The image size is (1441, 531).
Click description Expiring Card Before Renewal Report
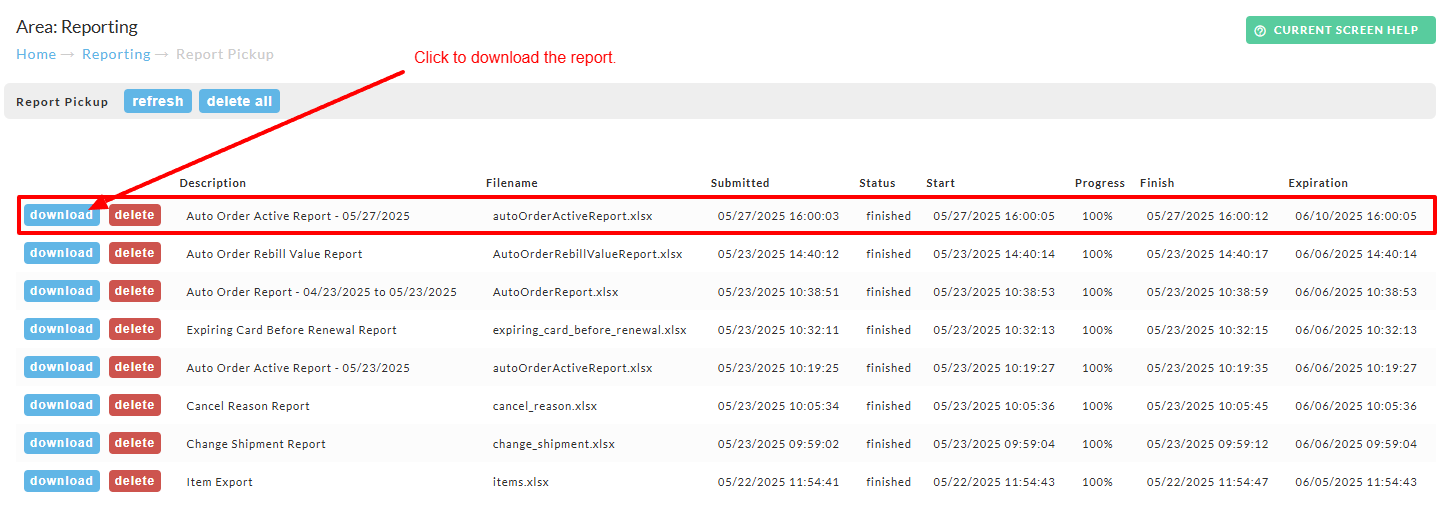(x=291, y=330)
